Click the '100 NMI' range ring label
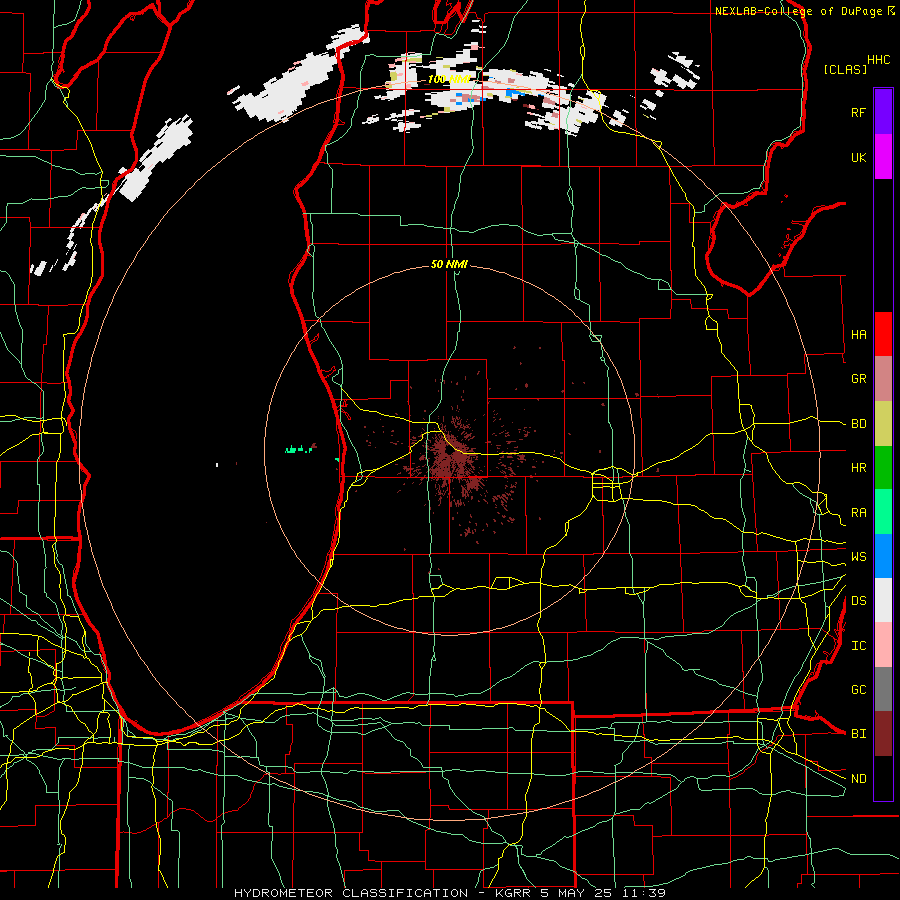This screenshot has width=900, height=900. [x=449, y=79]
